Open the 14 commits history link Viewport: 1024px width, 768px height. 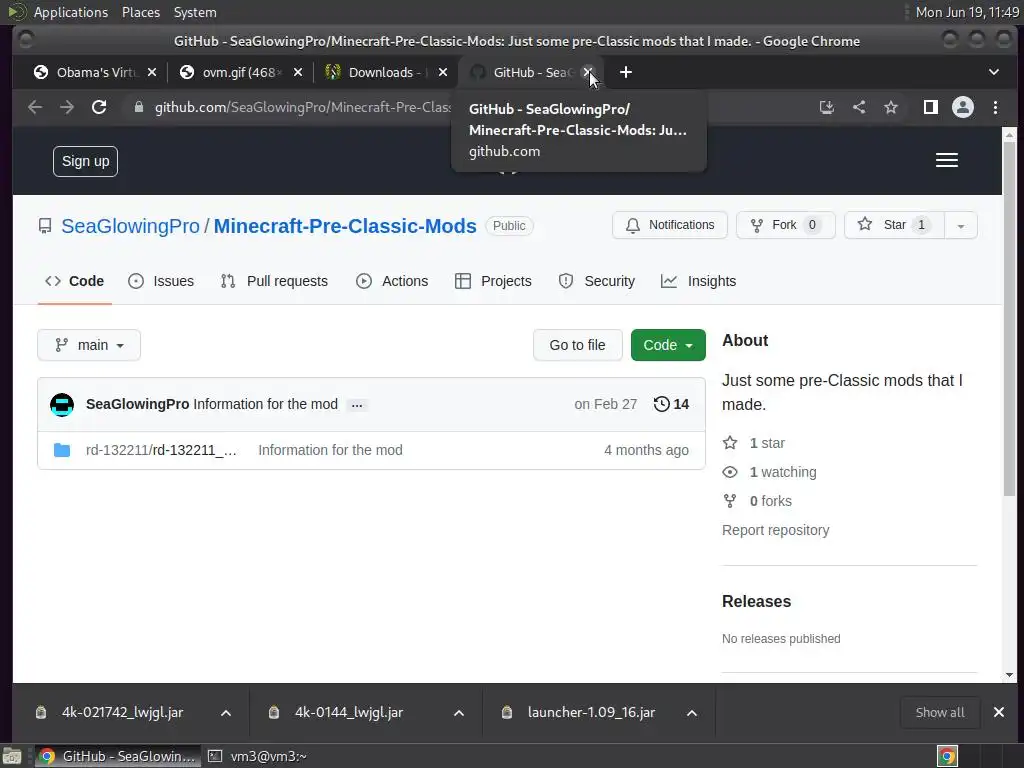pyautogui.click(x=671, y=404)
